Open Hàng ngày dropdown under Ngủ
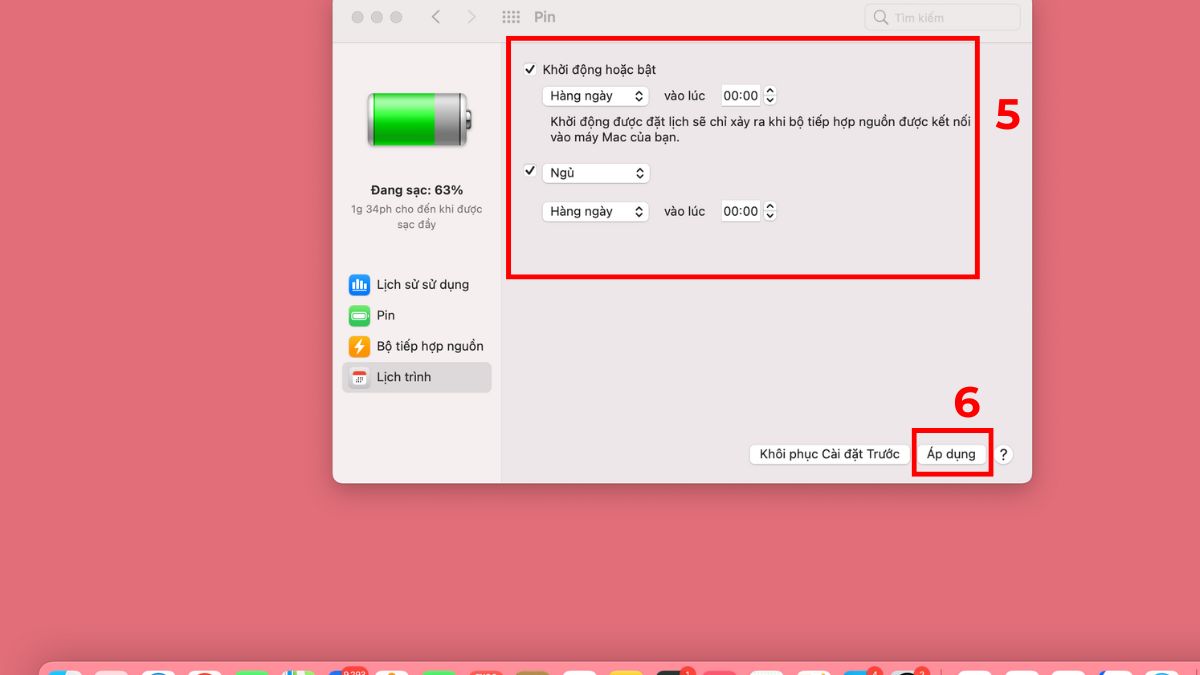The width and height of the screenshot is (1200, 675). 596,212
